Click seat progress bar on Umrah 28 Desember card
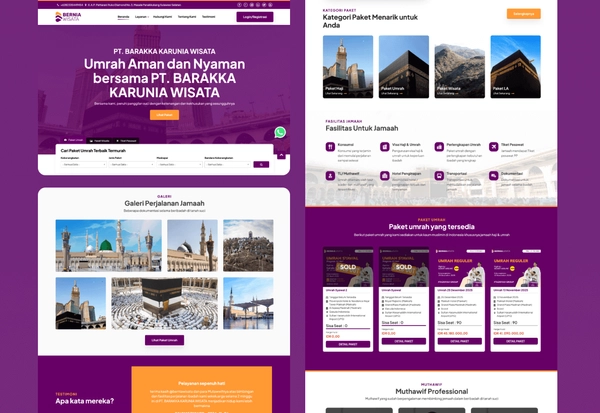The width and height of the screenshot is (600, 413). pyautogui.click(x=460, y=326)
